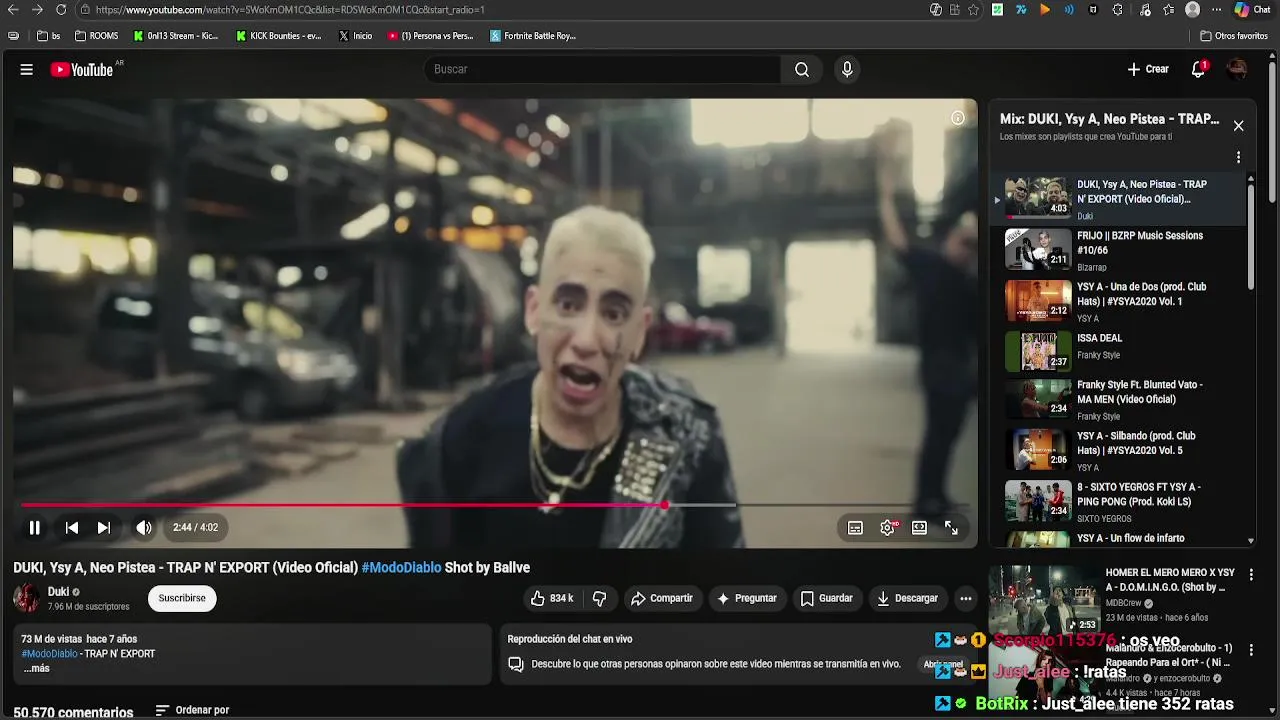Go to the YouTube home logo

coord(82,70)
